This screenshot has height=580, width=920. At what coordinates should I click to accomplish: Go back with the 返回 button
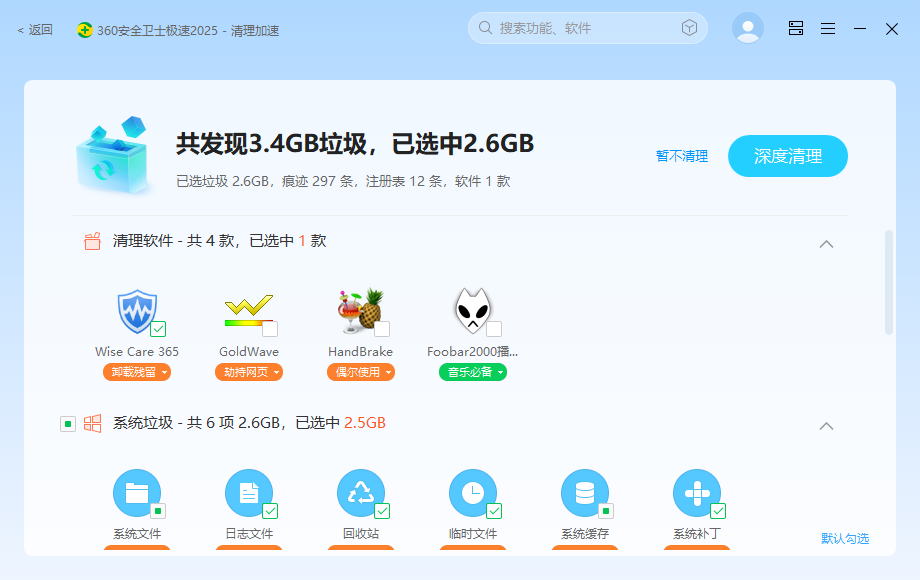35,30
